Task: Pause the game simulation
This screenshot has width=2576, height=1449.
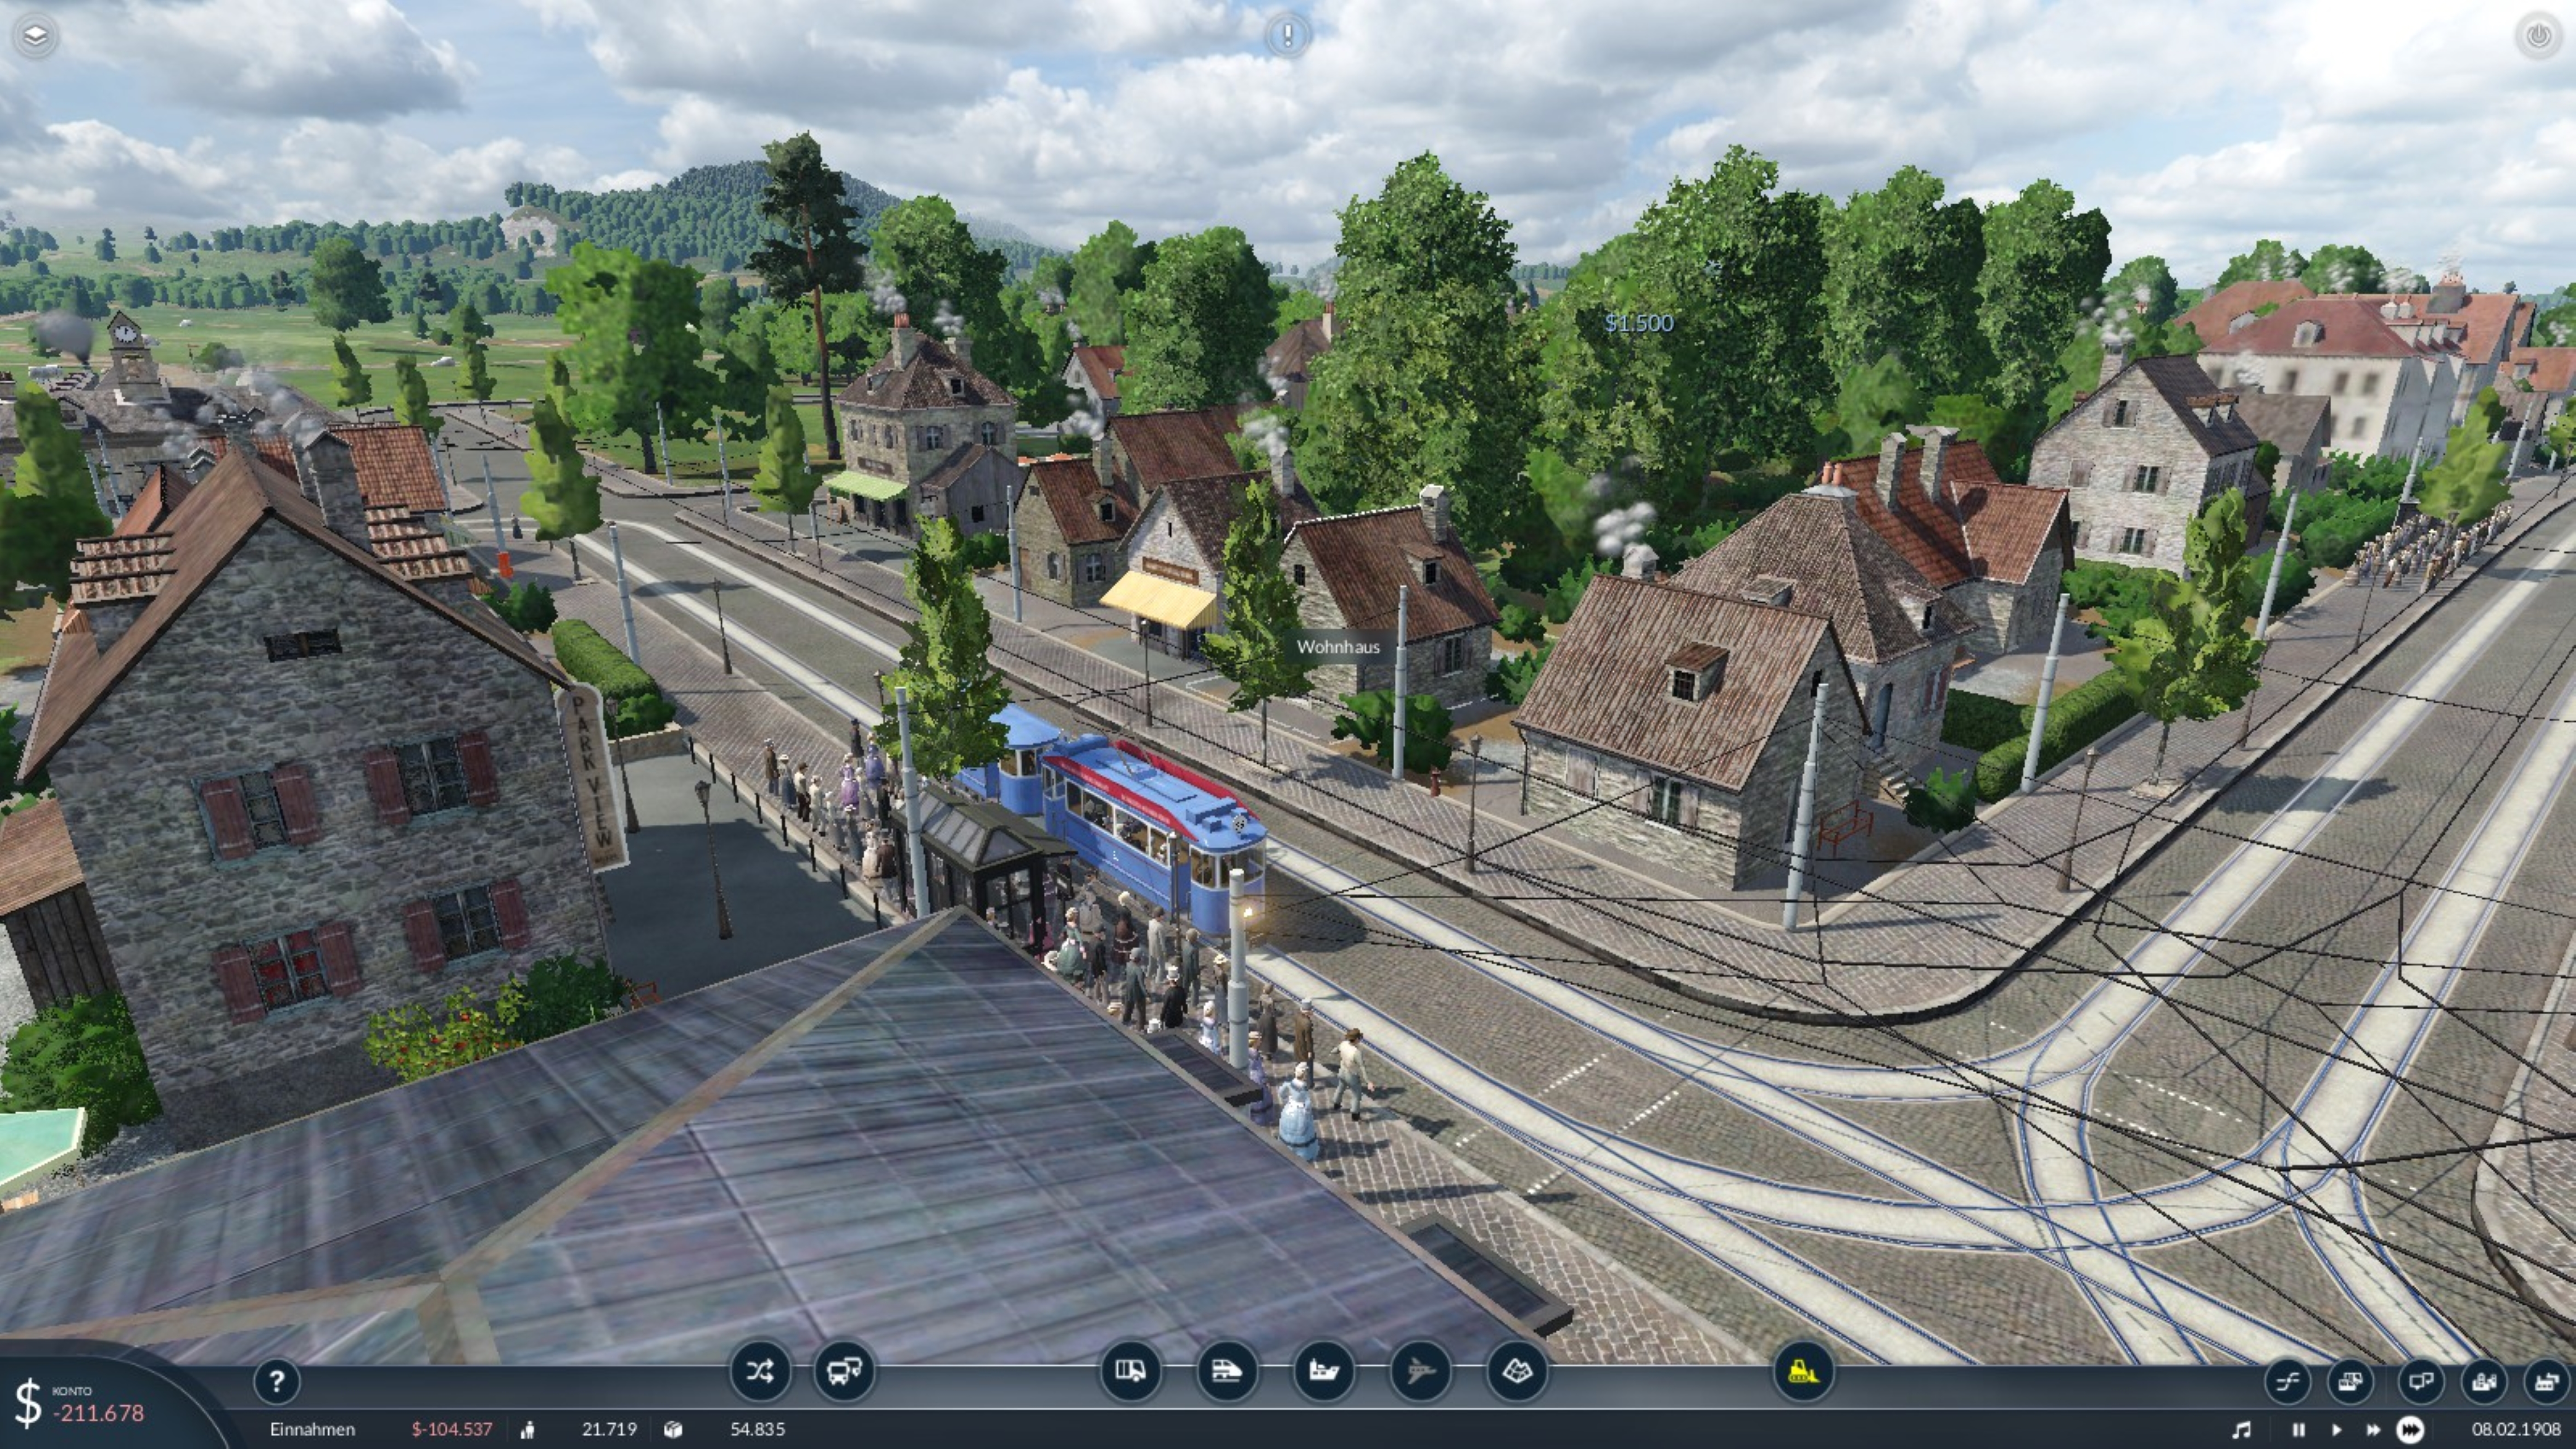Action: tap(2298, 1430)
